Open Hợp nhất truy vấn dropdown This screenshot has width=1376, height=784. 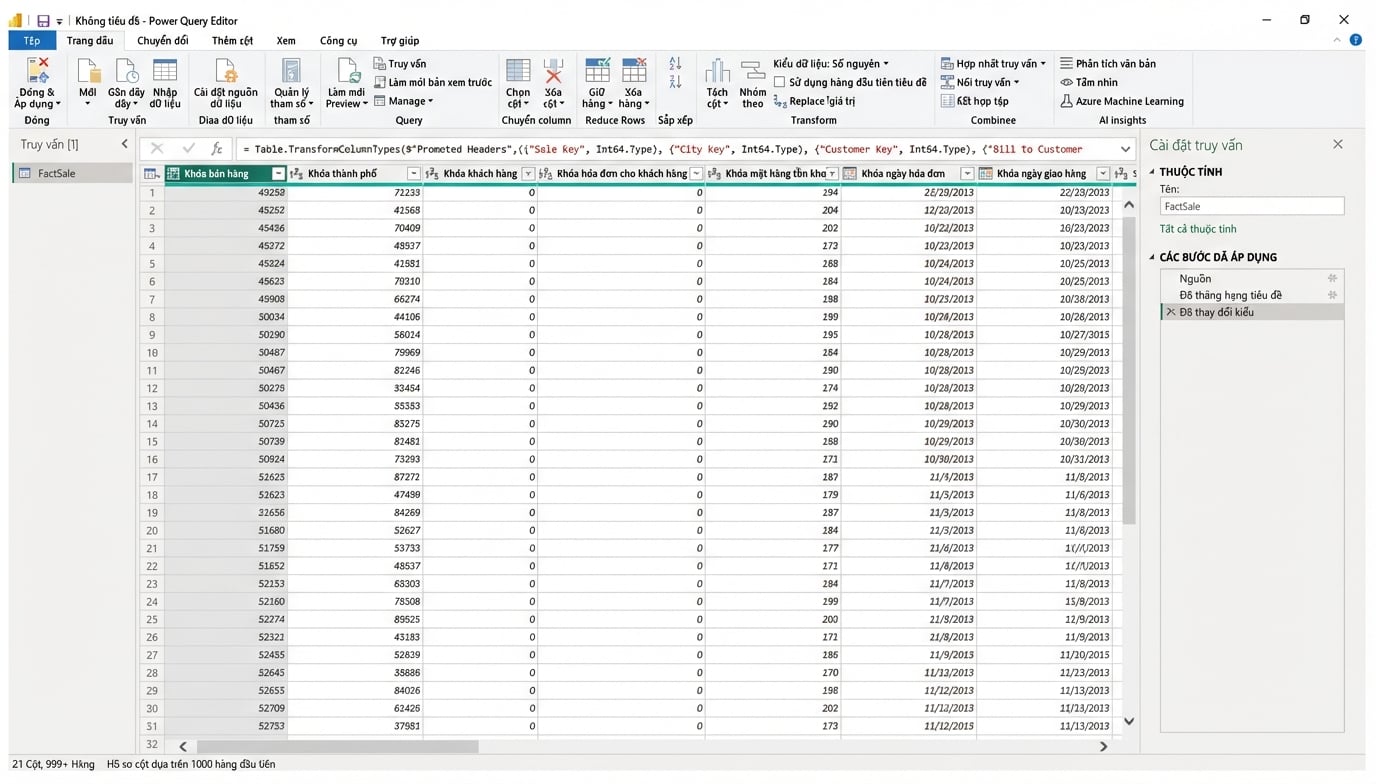pos(993,63)
